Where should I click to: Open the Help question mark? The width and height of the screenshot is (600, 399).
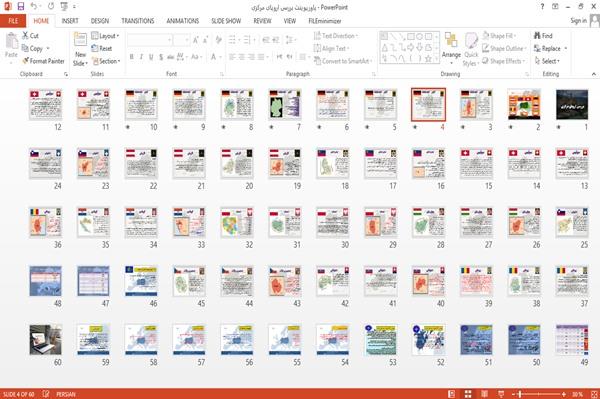click(x=542, y=7)
